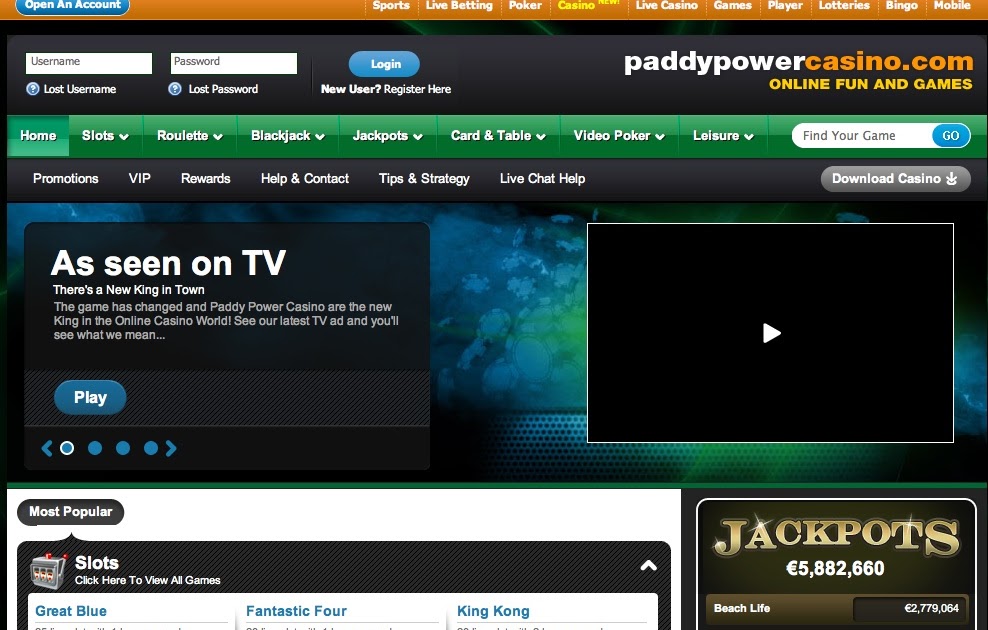
Task: Click Click Here To View All Games
Action: tap(147, 580)
